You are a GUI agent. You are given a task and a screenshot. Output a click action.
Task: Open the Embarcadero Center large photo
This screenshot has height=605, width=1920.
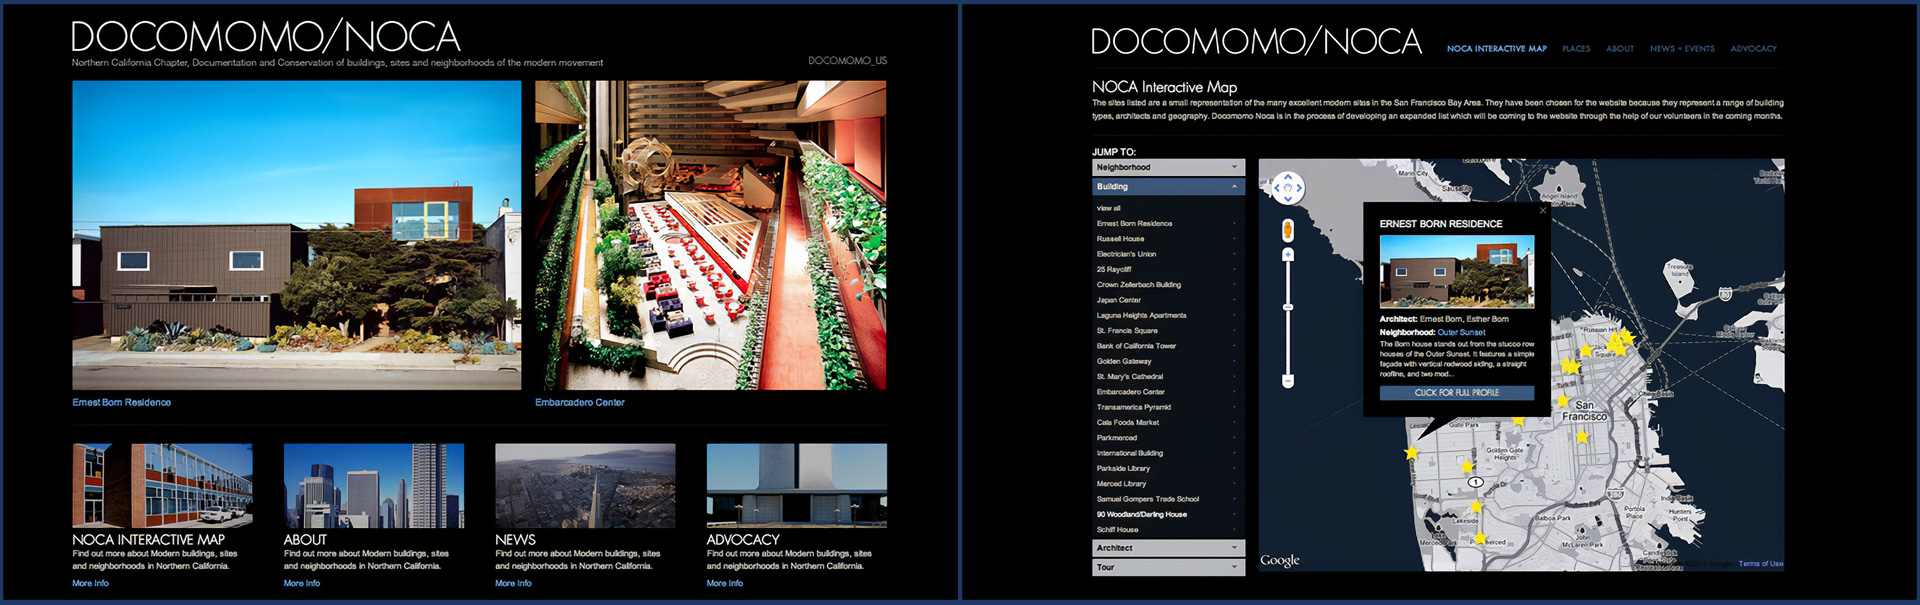(x=710, y=235)
